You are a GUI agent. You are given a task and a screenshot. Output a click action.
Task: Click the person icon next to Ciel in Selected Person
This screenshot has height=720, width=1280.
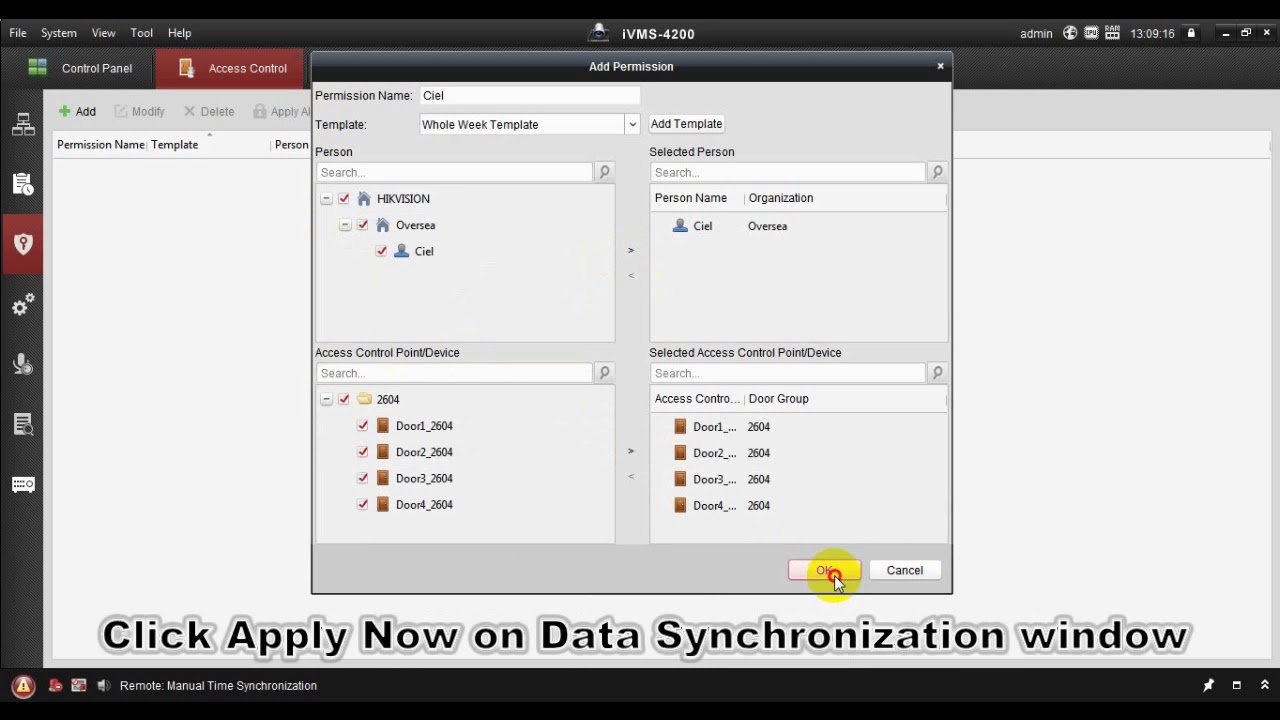coord(680,226)
